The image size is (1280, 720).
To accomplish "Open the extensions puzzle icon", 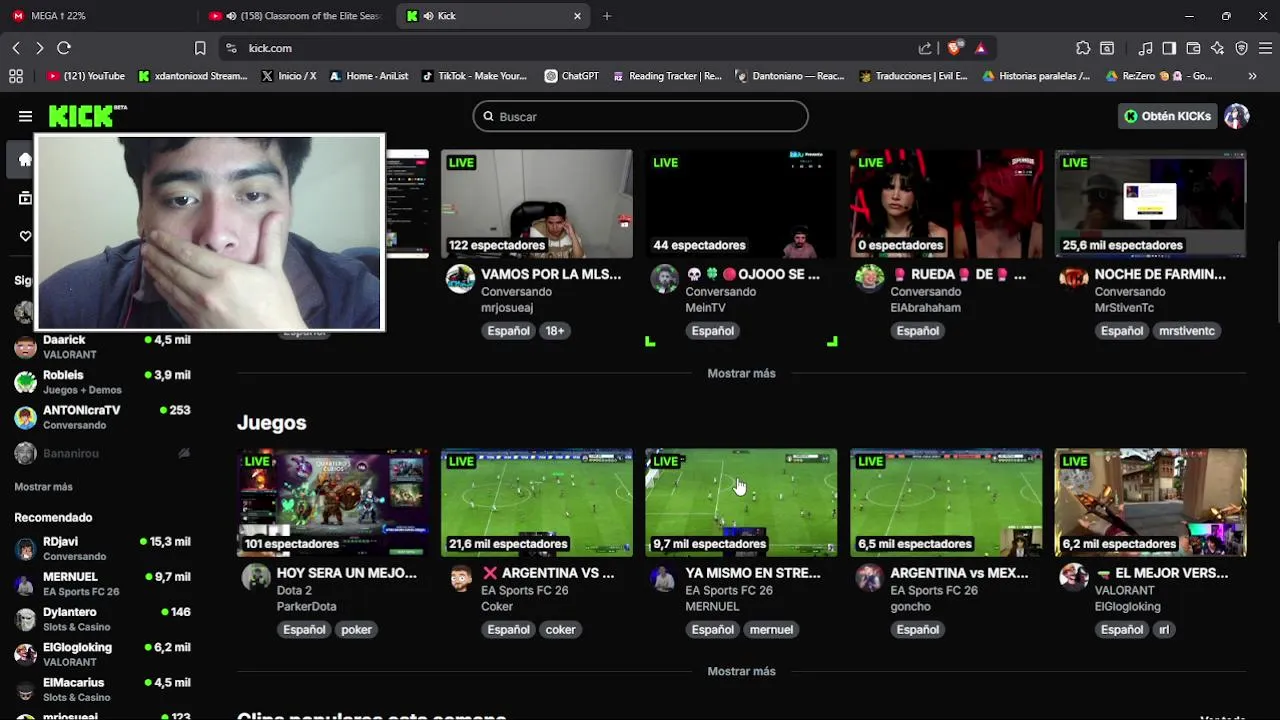I will (x=1083, y=48).
